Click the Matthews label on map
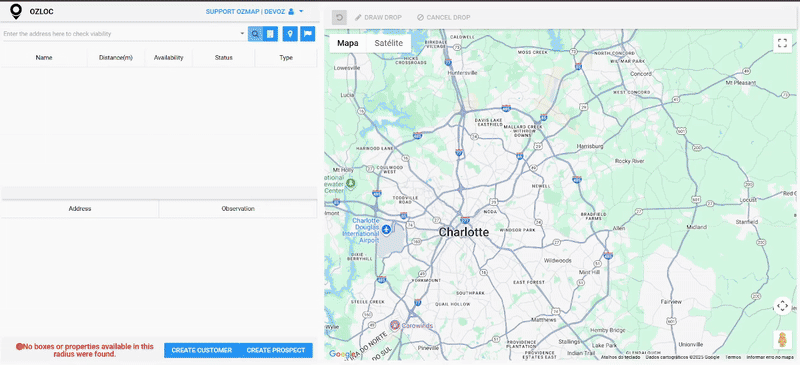This screenshot has width=800, height=365. [543, 320]
